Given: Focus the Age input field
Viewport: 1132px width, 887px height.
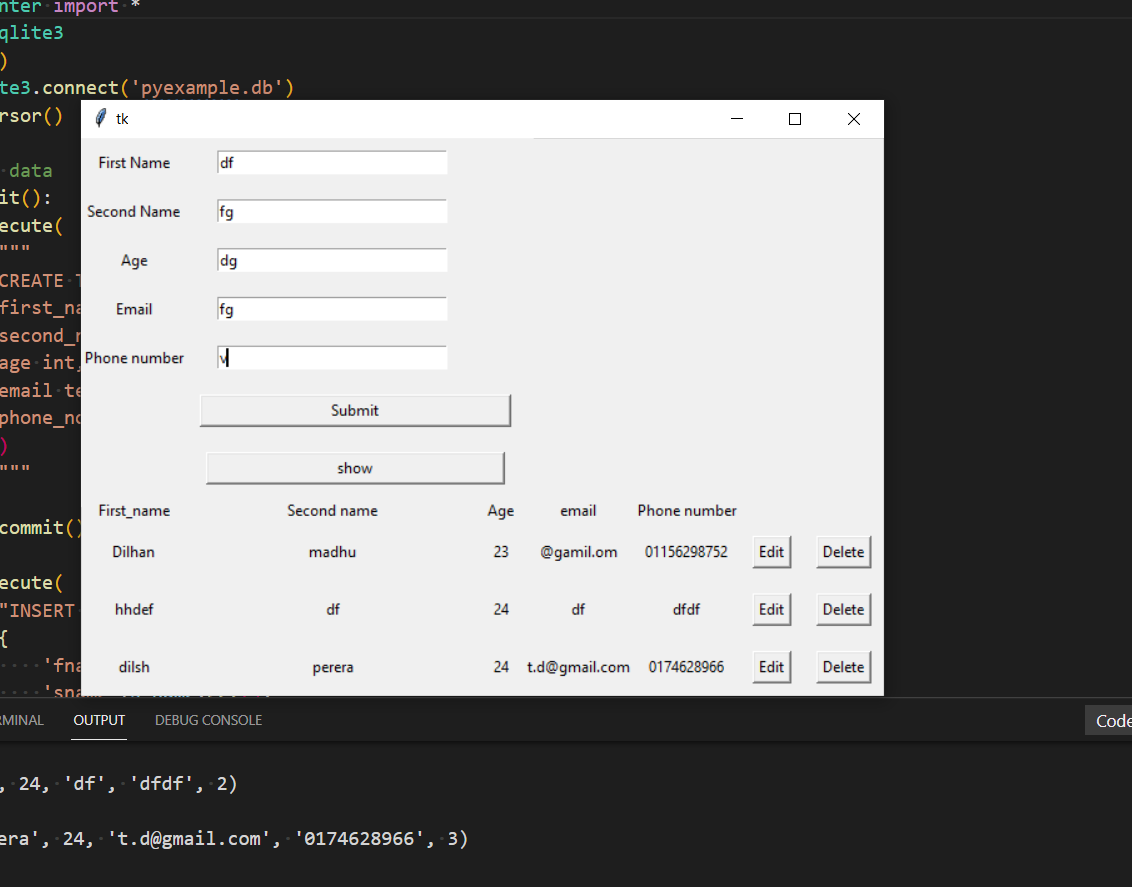Looking at the screenshot, I should pos(332,261).
